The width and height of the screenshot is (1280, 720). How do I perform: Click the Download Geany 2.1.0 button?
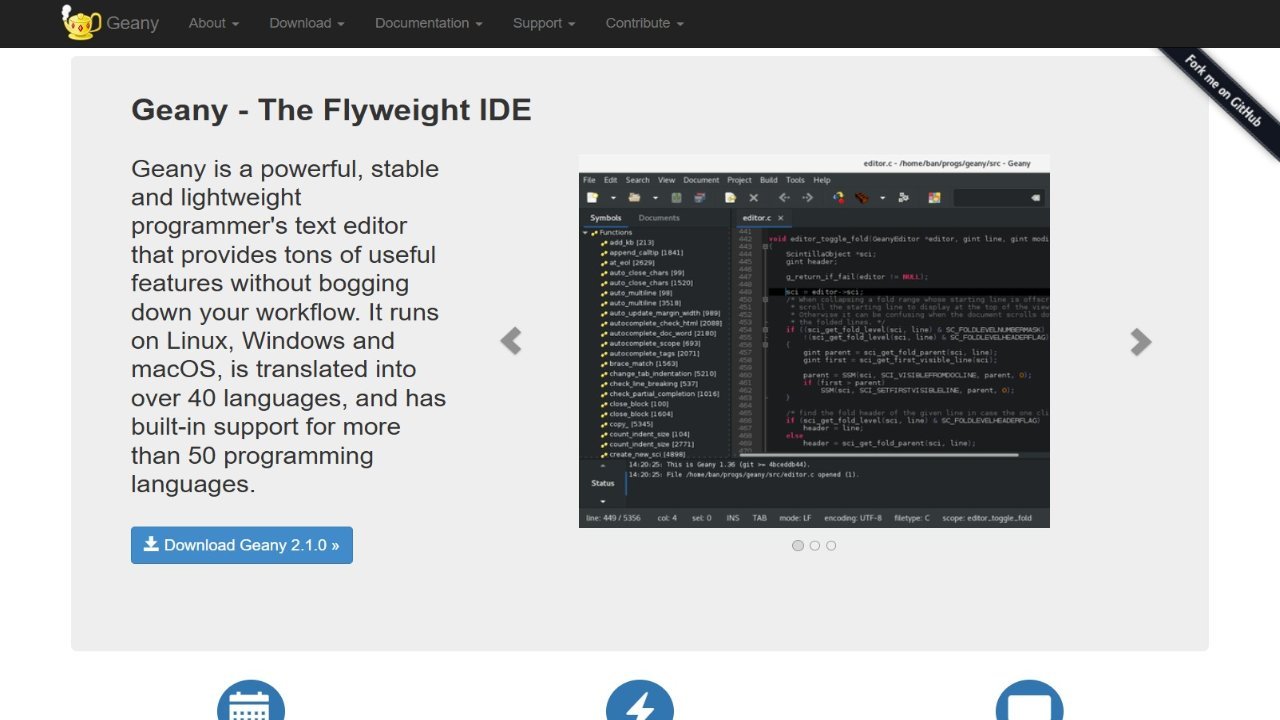pos(242,545)
